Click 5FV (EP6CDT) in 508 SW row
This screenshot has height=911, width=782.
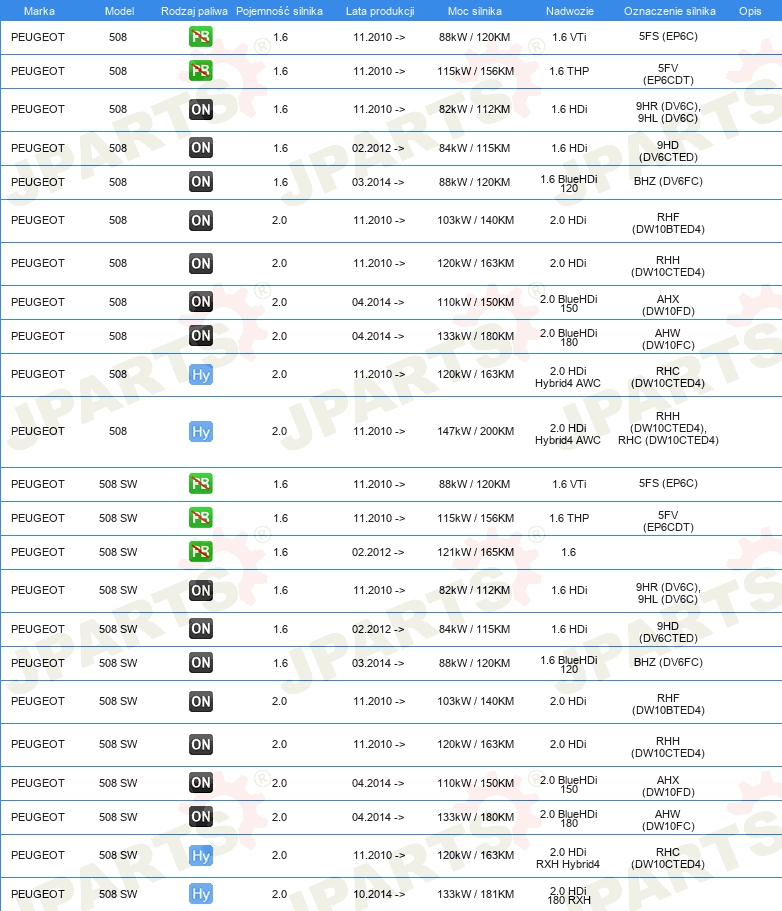coord(668,521)
